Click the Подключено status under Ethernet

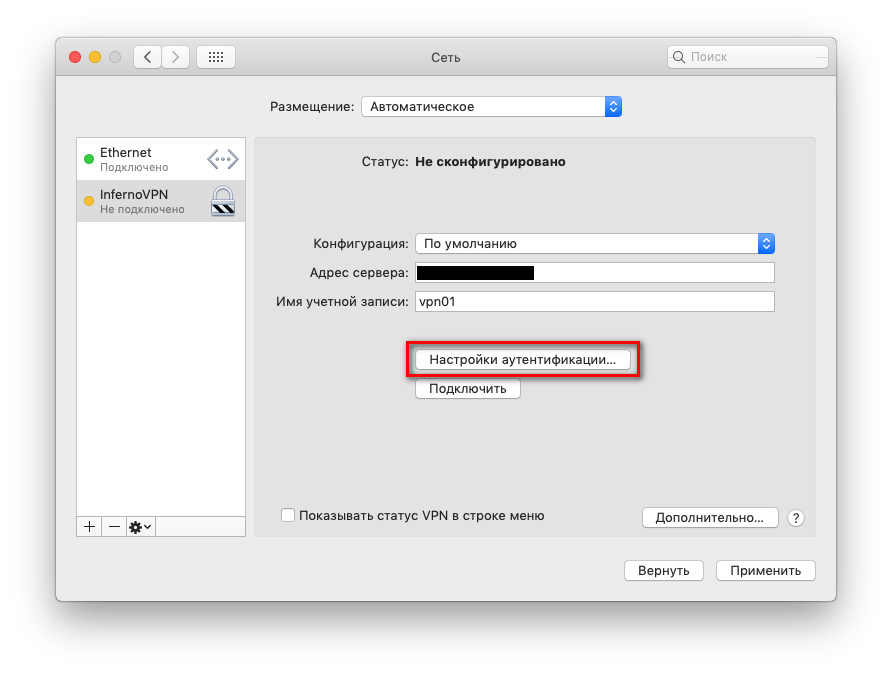coord(134,167)
